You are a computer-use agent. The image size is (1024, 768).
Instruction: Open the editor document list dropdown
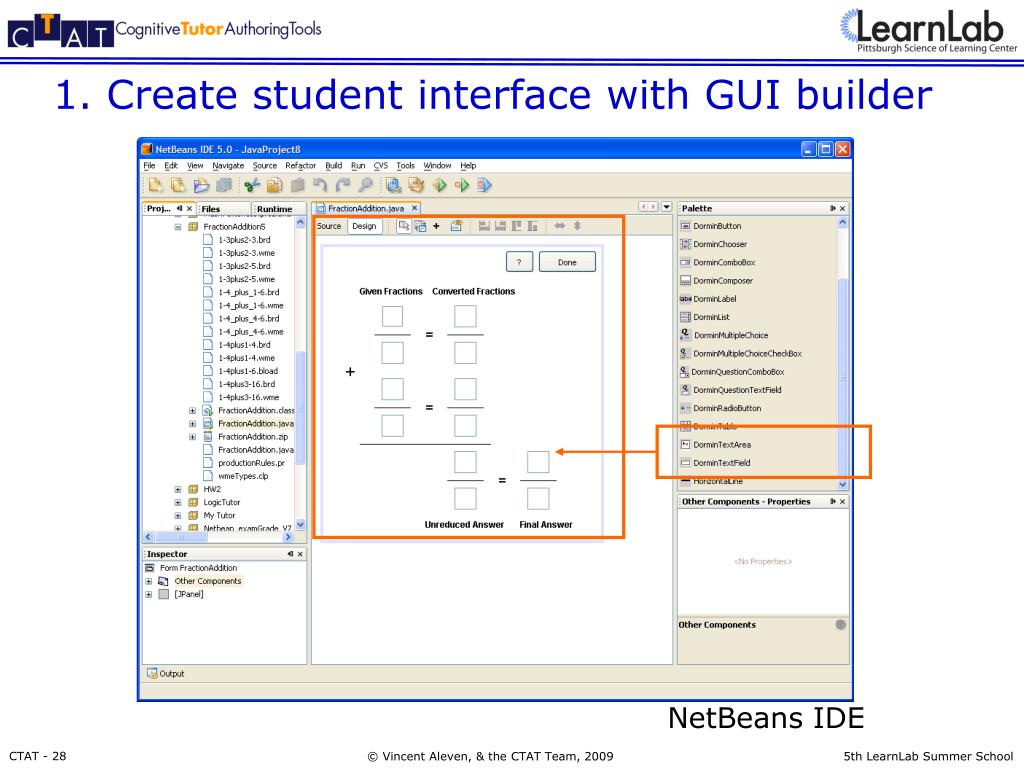pyautogui.click(x=666, y=207)
